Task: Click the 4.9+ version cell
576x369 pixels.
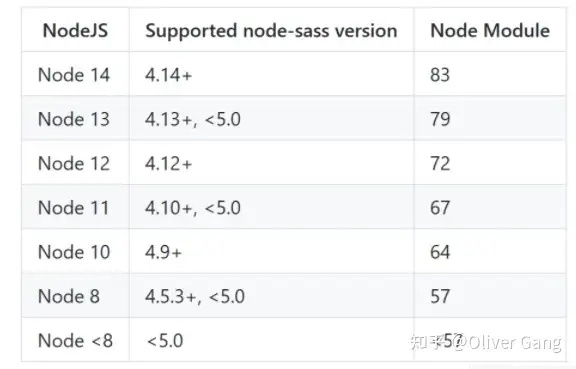Action: click(x=163, y=252)
